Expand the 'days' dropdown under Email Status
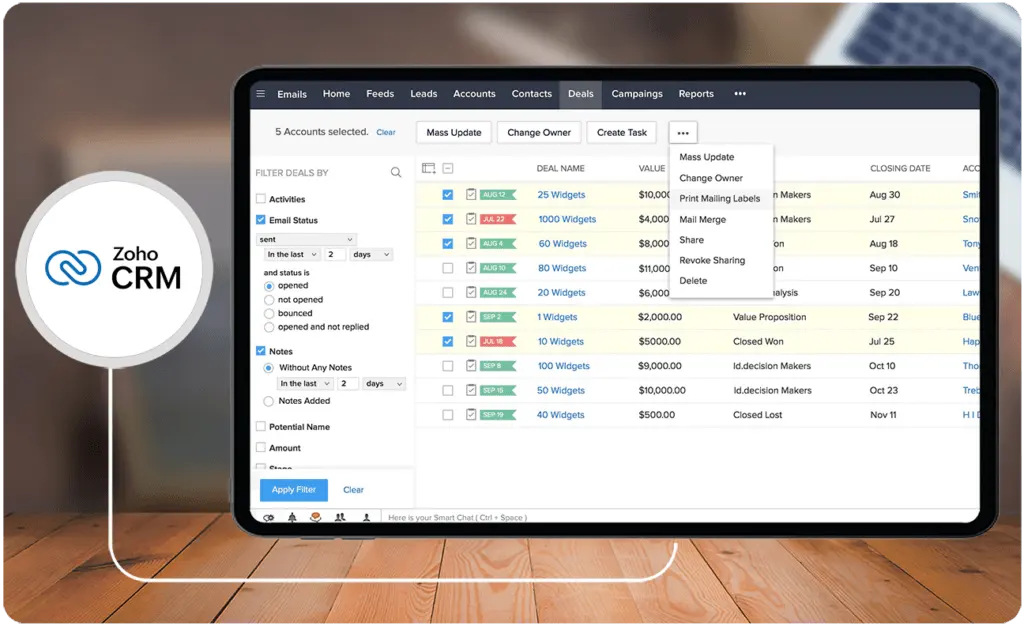1024x626 pixels. [x=371, y=255]
